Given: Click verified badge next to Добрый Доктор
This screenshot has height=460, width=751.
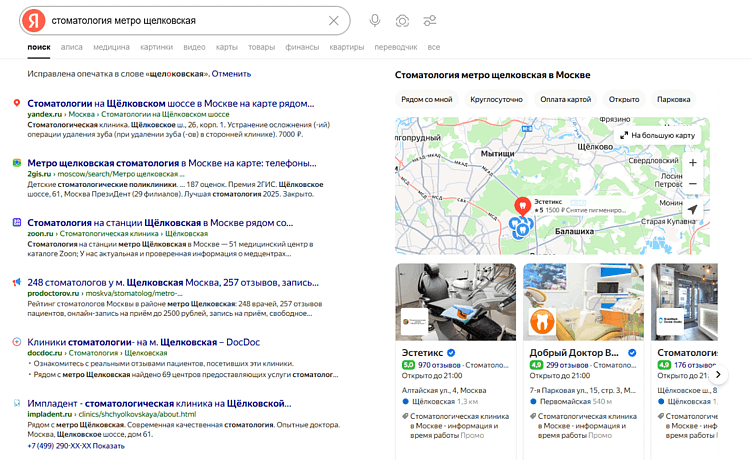Looking at the screenshot, I should [632, 353].
